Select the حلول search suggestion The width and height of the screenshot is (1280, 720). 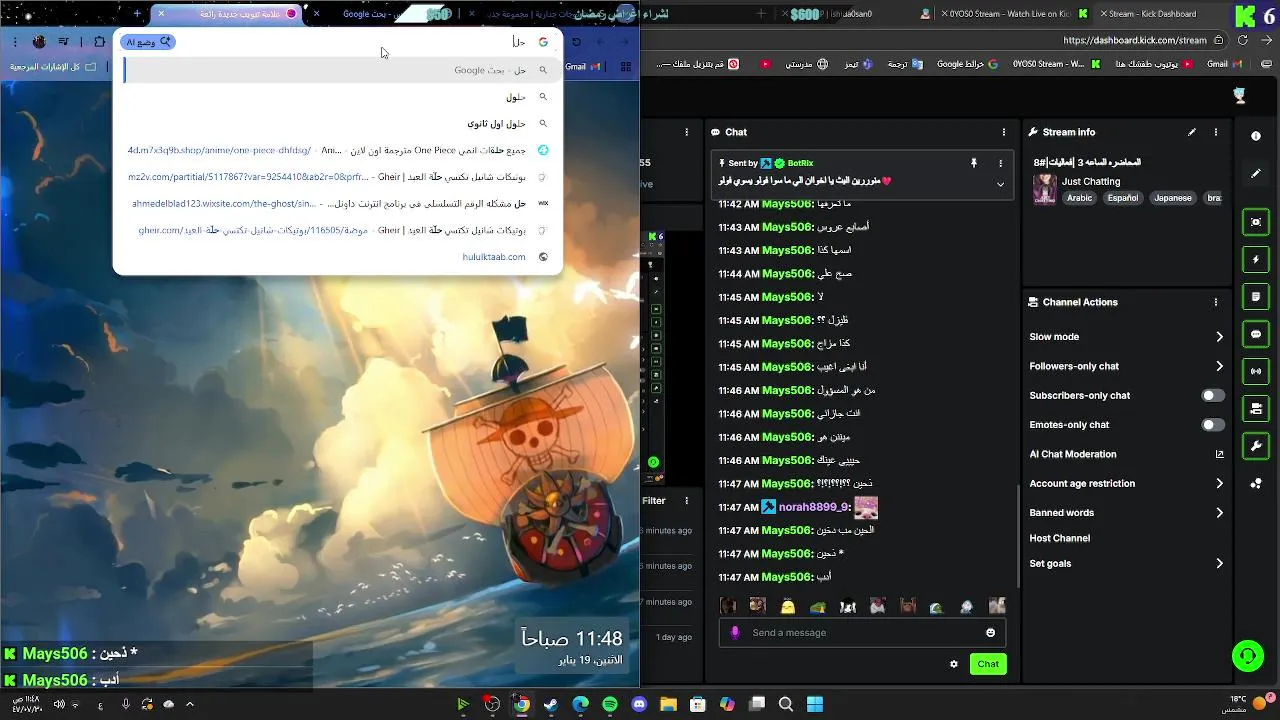pos(338,97)
